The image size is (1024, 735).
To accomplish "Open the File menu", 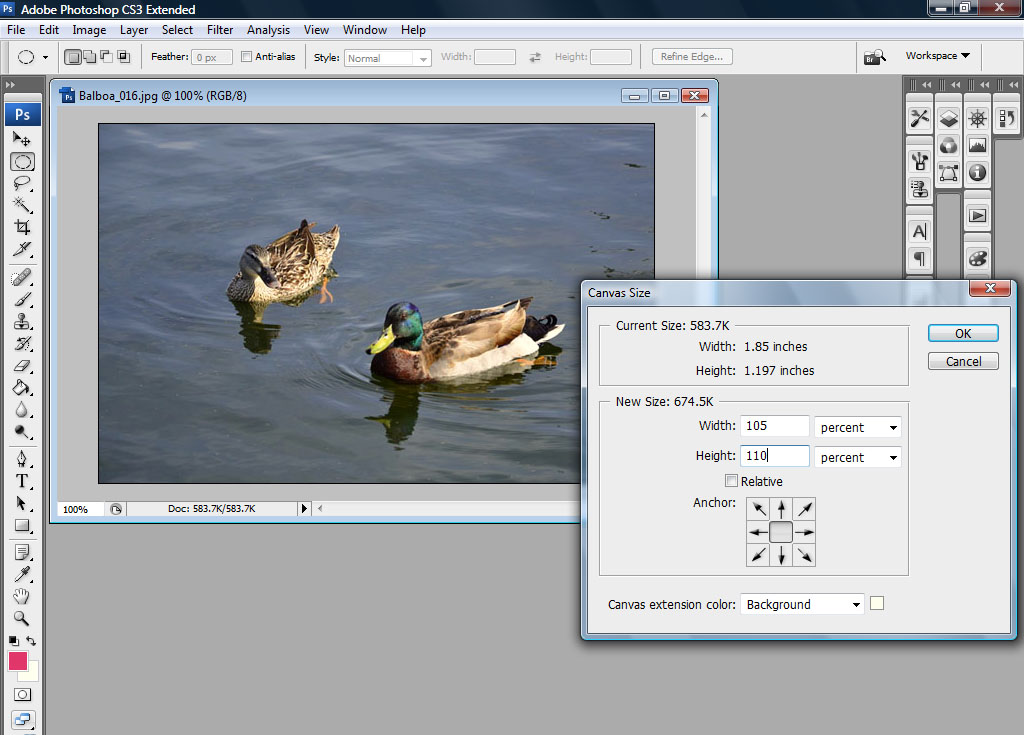I will pyautogui.click(x=16, y=30).
